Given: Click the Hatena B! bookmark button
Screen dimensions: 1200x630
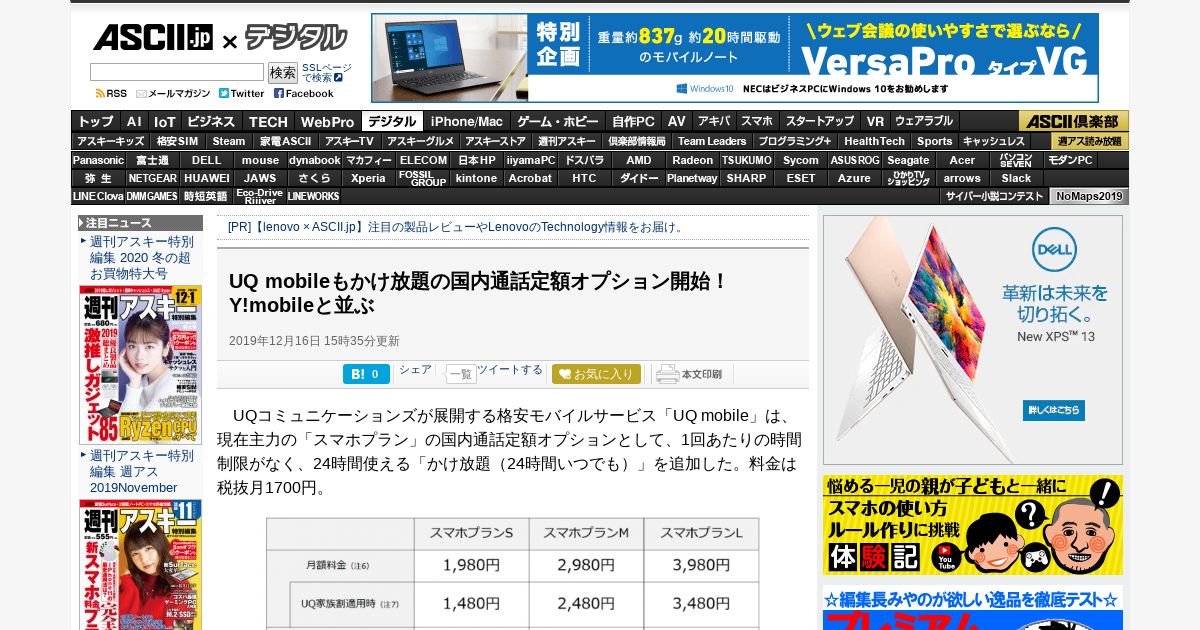Looking at the screenshot, I should (x=366, y=374).
